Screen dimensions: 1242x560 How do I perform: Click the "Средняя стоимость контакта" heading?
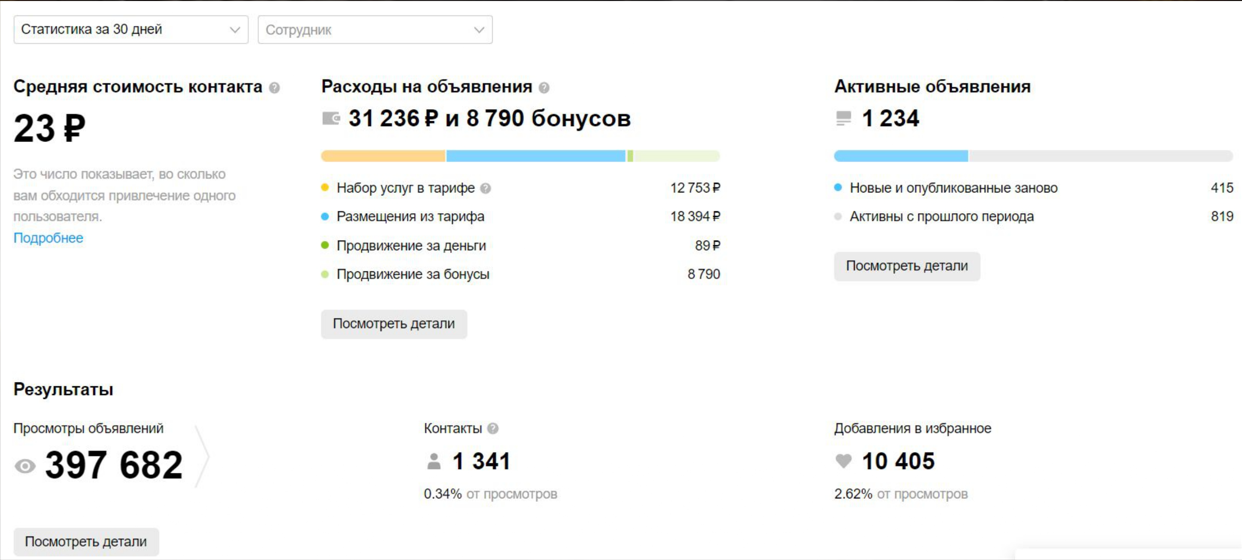tap(138, 87)
